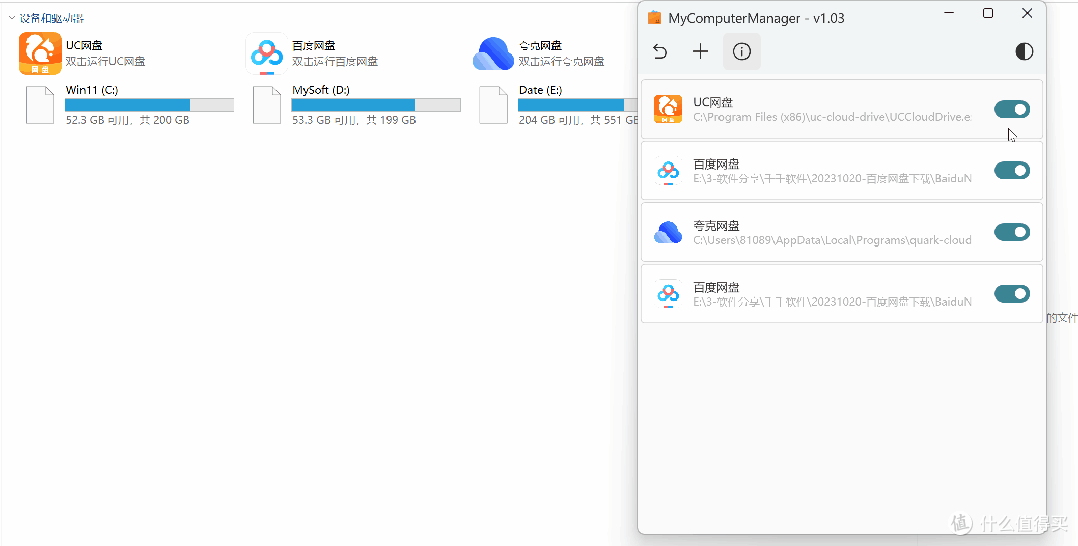
Task: Click the plus icon to add an item
Action: tap(701, 52)
